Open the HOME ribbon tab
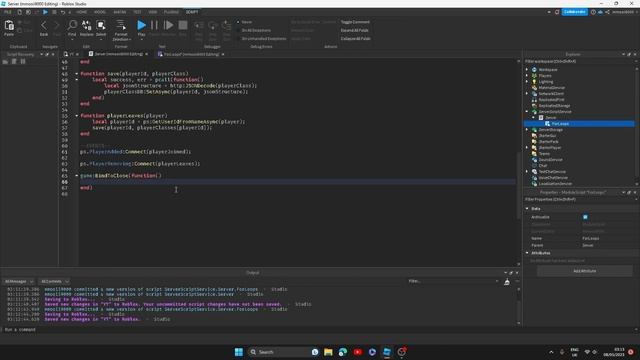640x360 pixels. [x=81, y=12]
